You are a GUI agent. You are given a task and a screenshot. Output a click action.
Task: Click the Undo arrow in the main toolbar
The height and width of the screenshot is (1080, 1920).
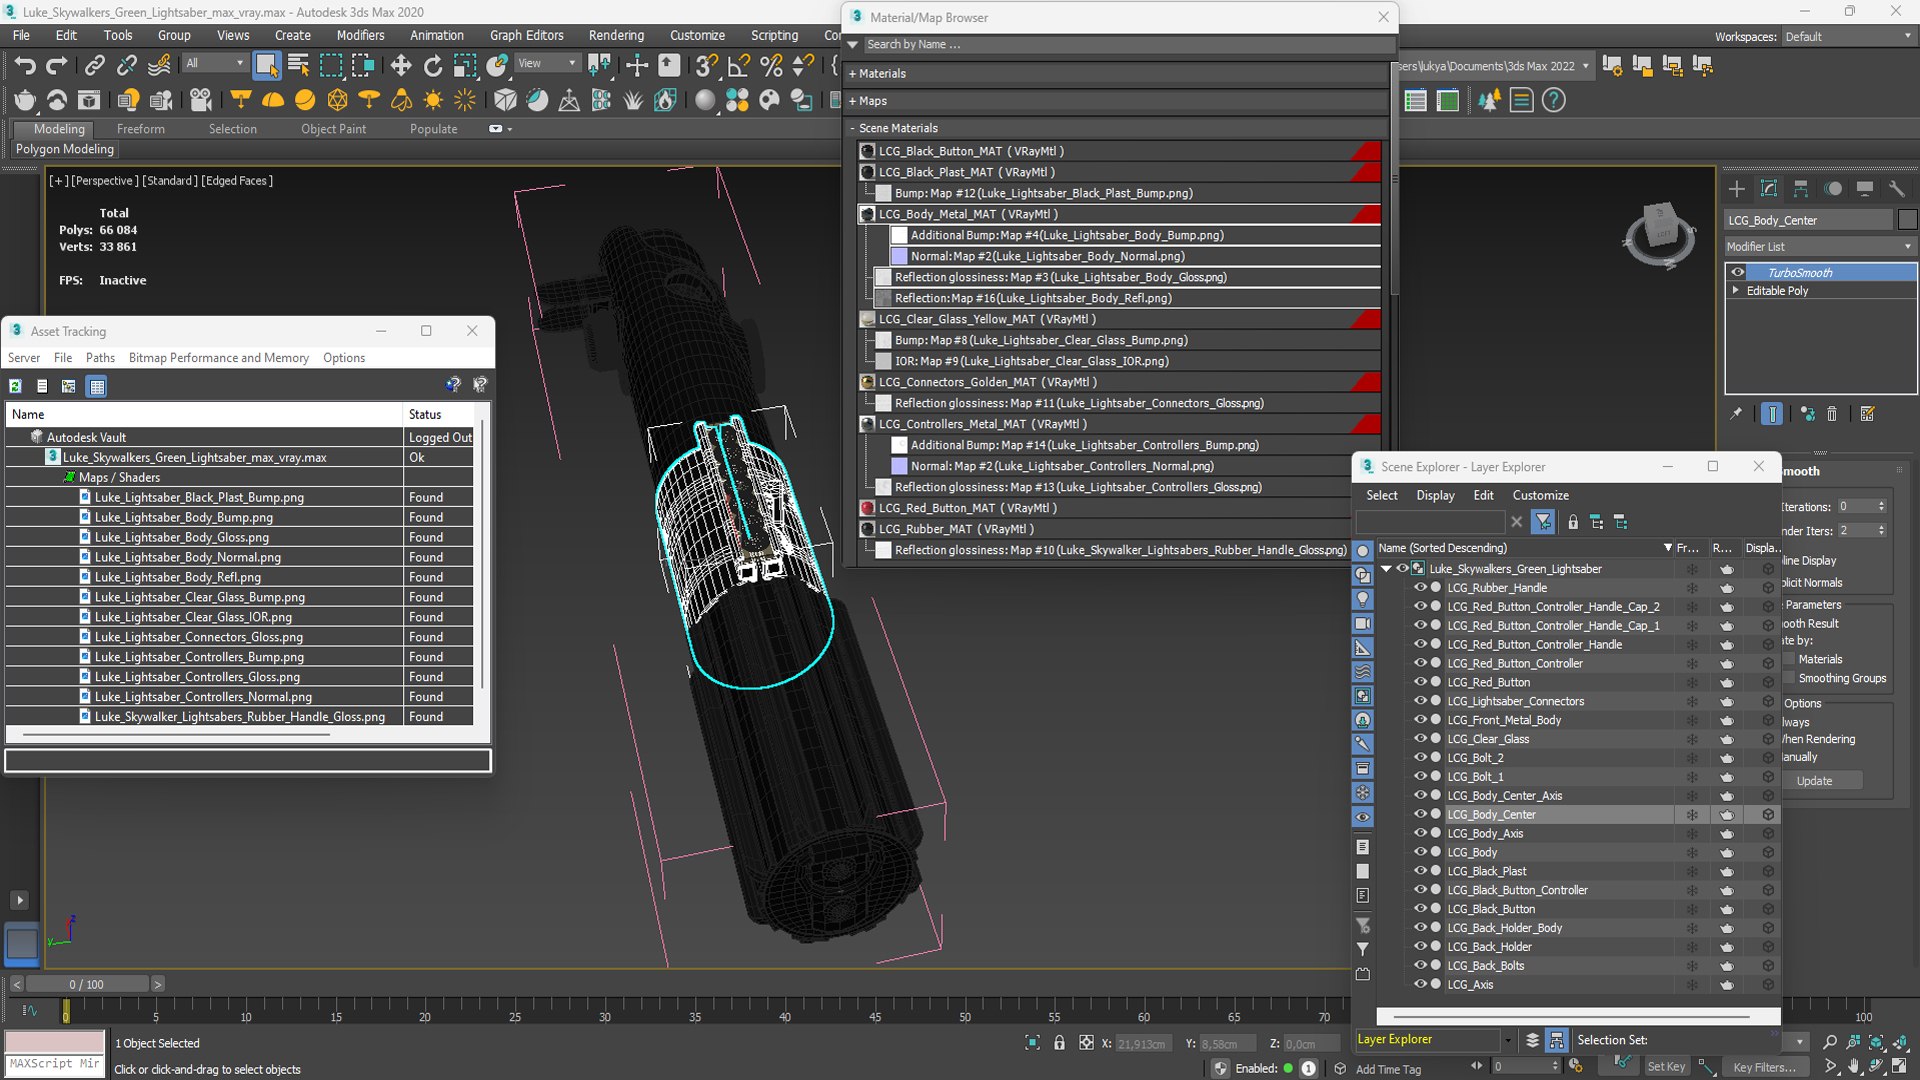click(x=25, y=66)
